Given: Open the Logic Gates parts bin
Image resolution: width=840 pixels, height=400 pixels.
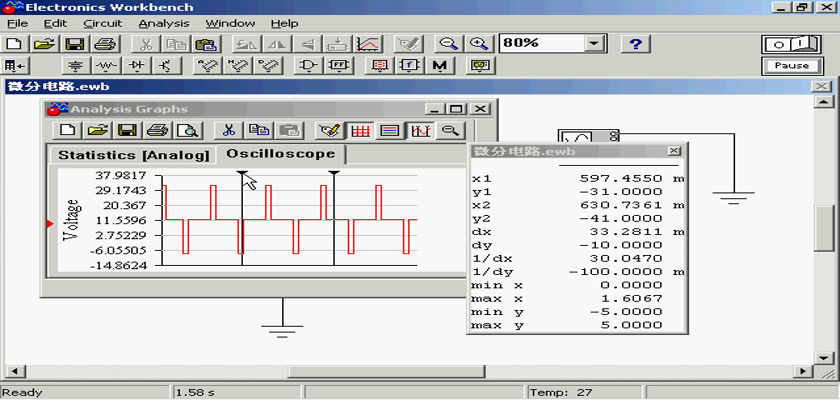Looking at the screenshot, I should pos(308,66).
